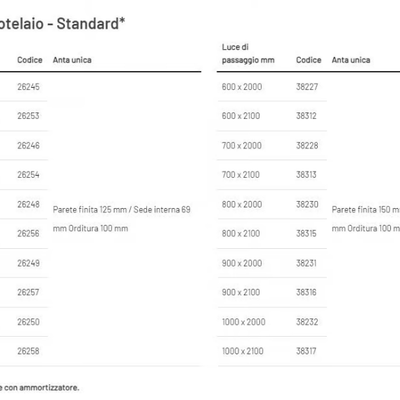Click code 38317 in last row
Screen dimensions: 400x400
[306, 351]
